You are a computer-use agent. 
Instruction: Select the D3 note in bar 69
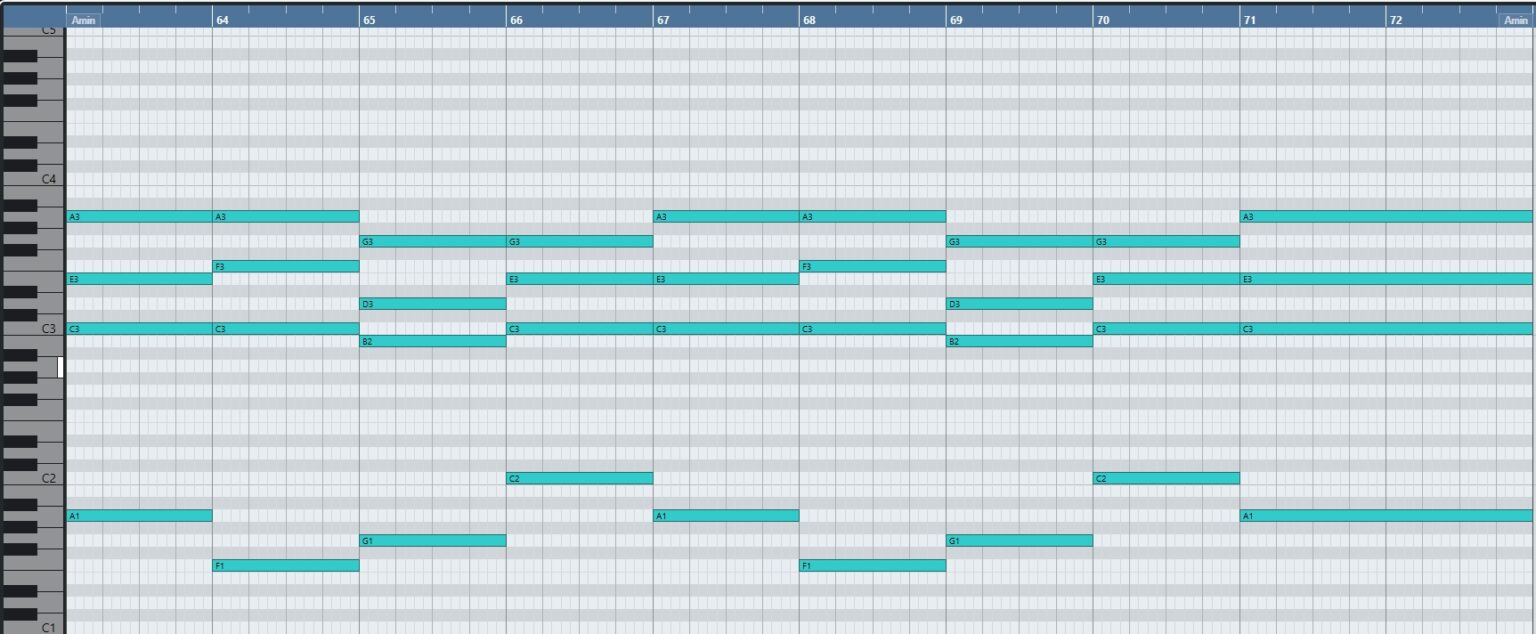click(x=1019, y=304)
